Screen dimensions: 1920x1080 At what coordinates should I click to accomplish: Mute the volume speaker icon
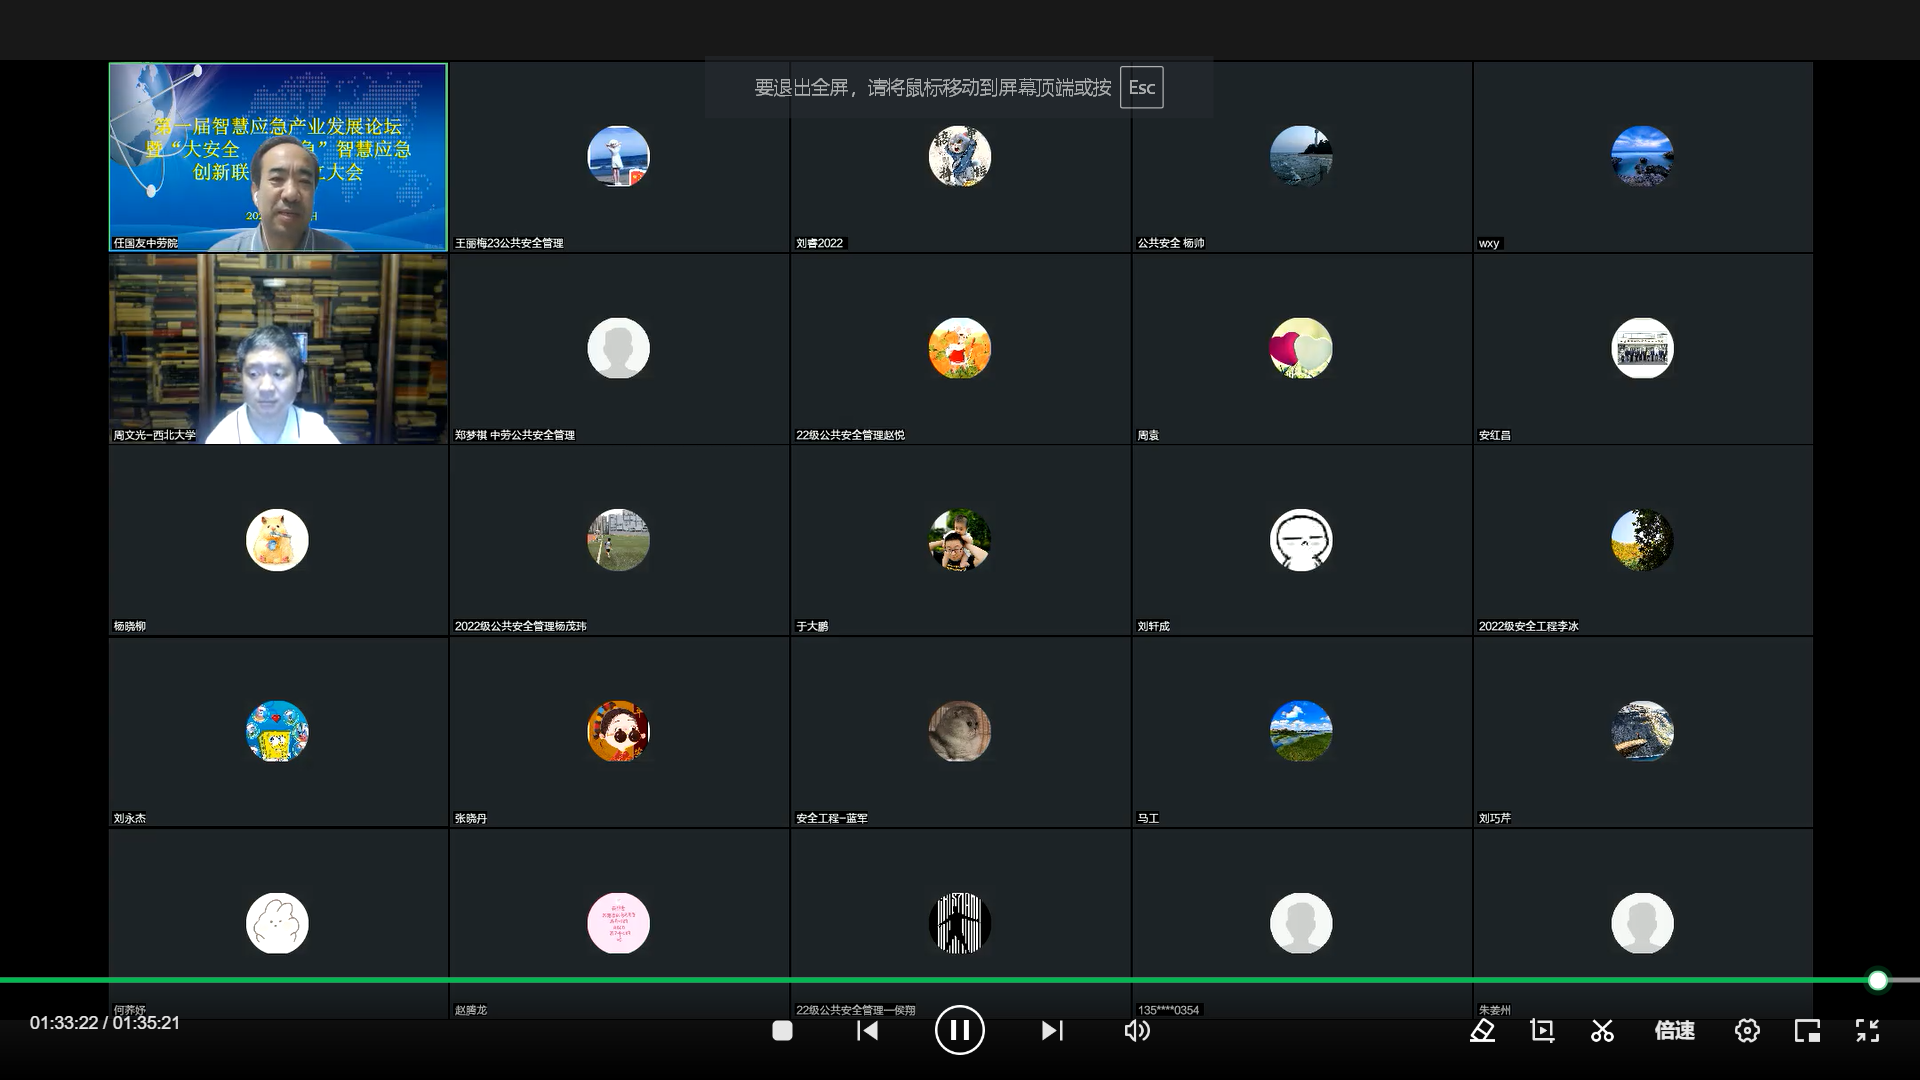pos(1136,1031)
